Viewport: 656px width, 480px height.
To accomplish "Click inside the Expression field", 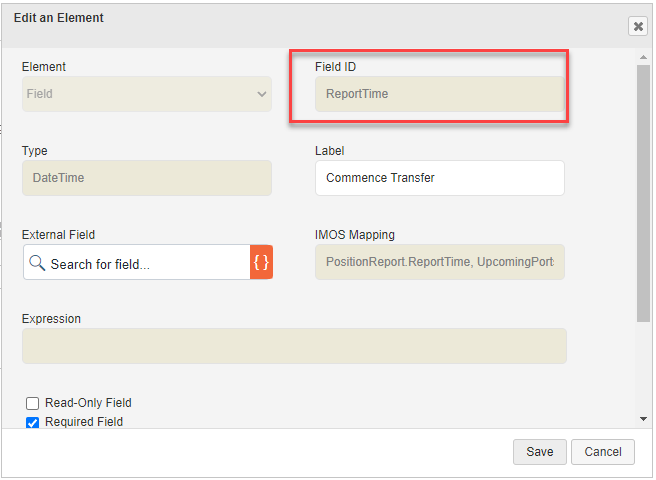I will (x=294, y=346).
